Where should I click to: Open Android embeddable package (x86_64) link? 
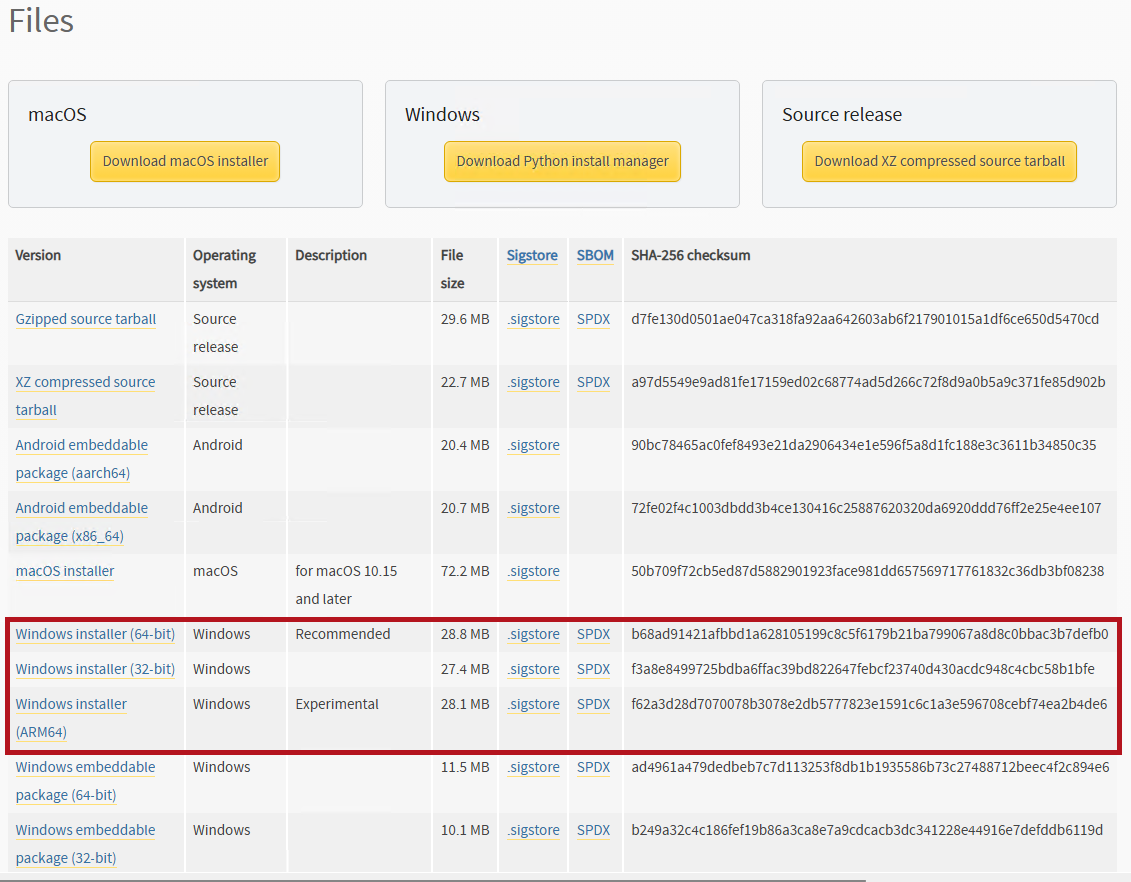click(81, 508)
